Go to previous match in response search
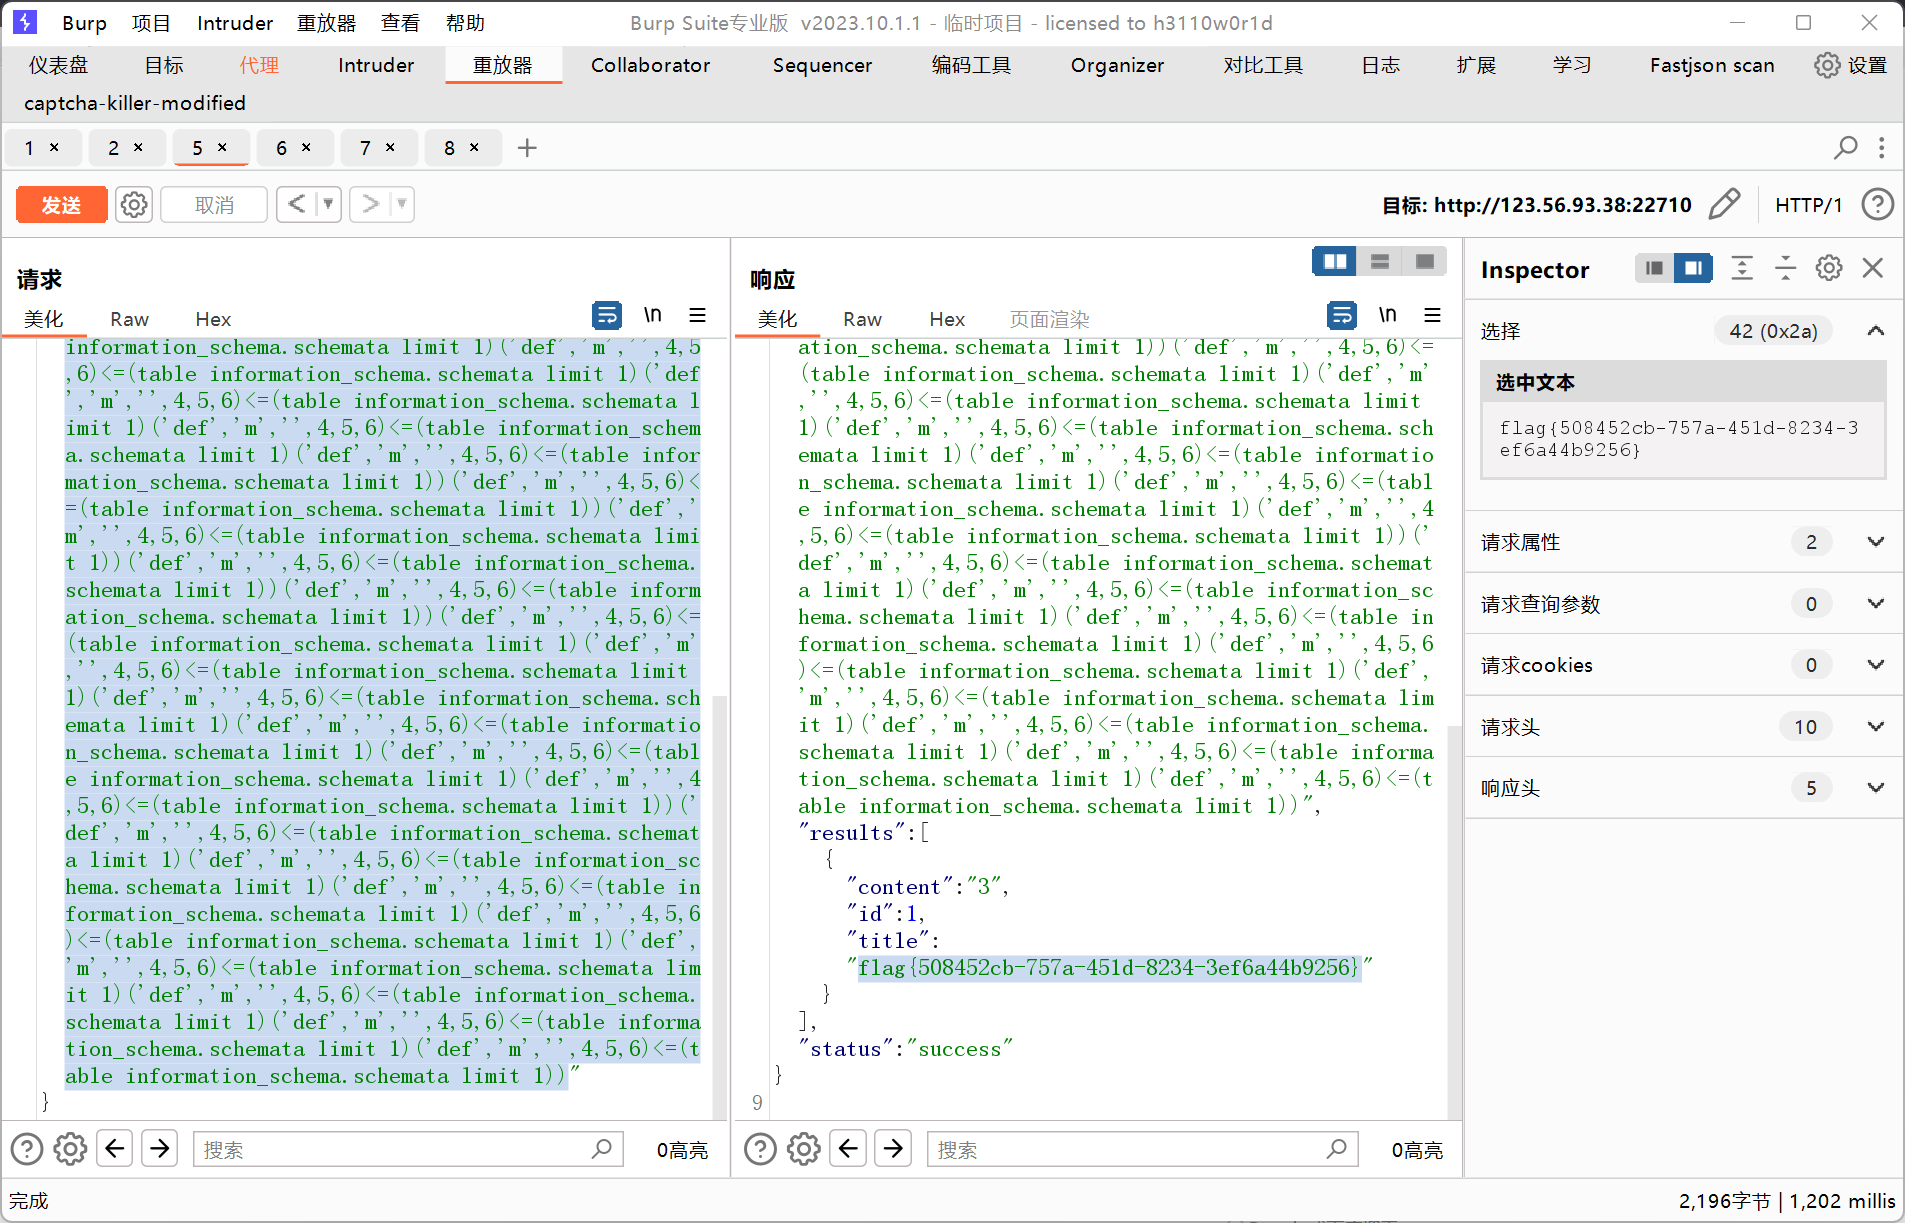Image resolution: width=1905 pixels, height=1223 pixels. coord(849,1149)
